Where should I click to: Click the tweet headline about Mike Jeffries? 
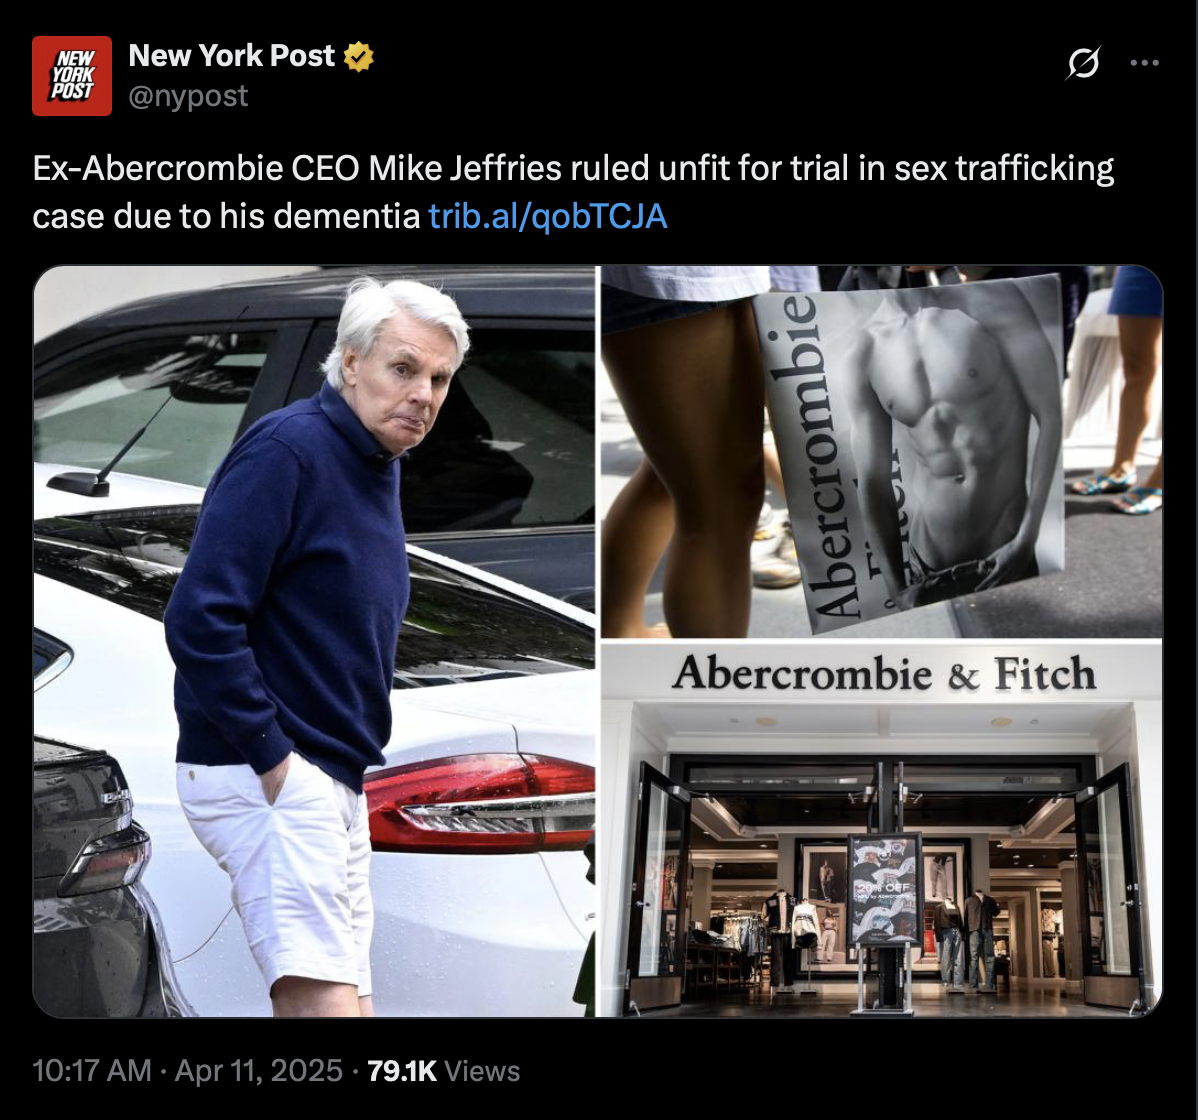coord(573,192)
